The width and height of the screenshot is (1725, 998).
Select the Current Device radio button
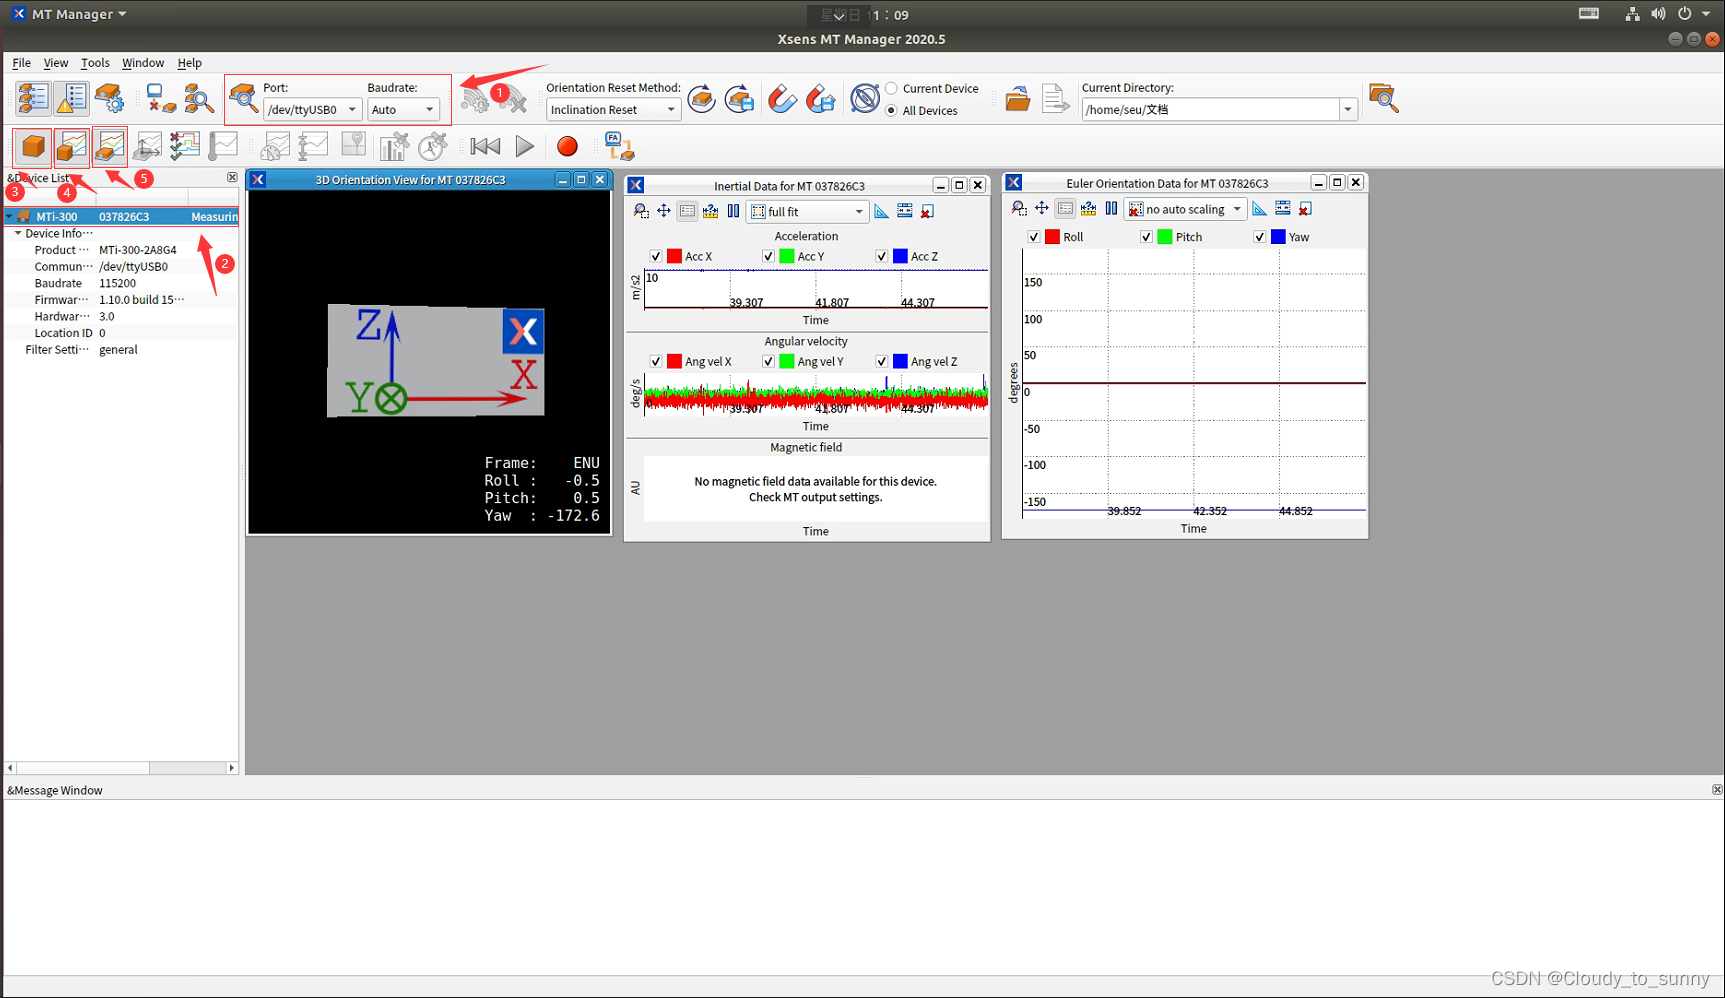click(892, 88)
